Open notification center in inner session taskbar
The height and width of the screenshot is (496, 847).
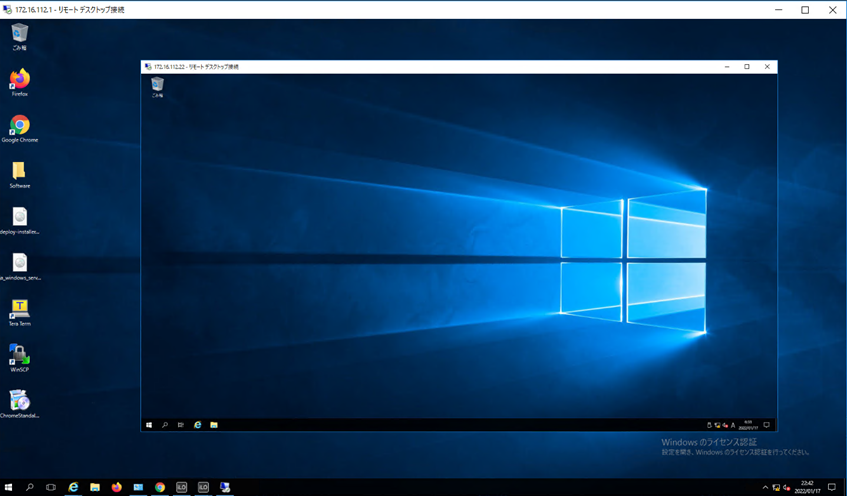coord(767,425)
